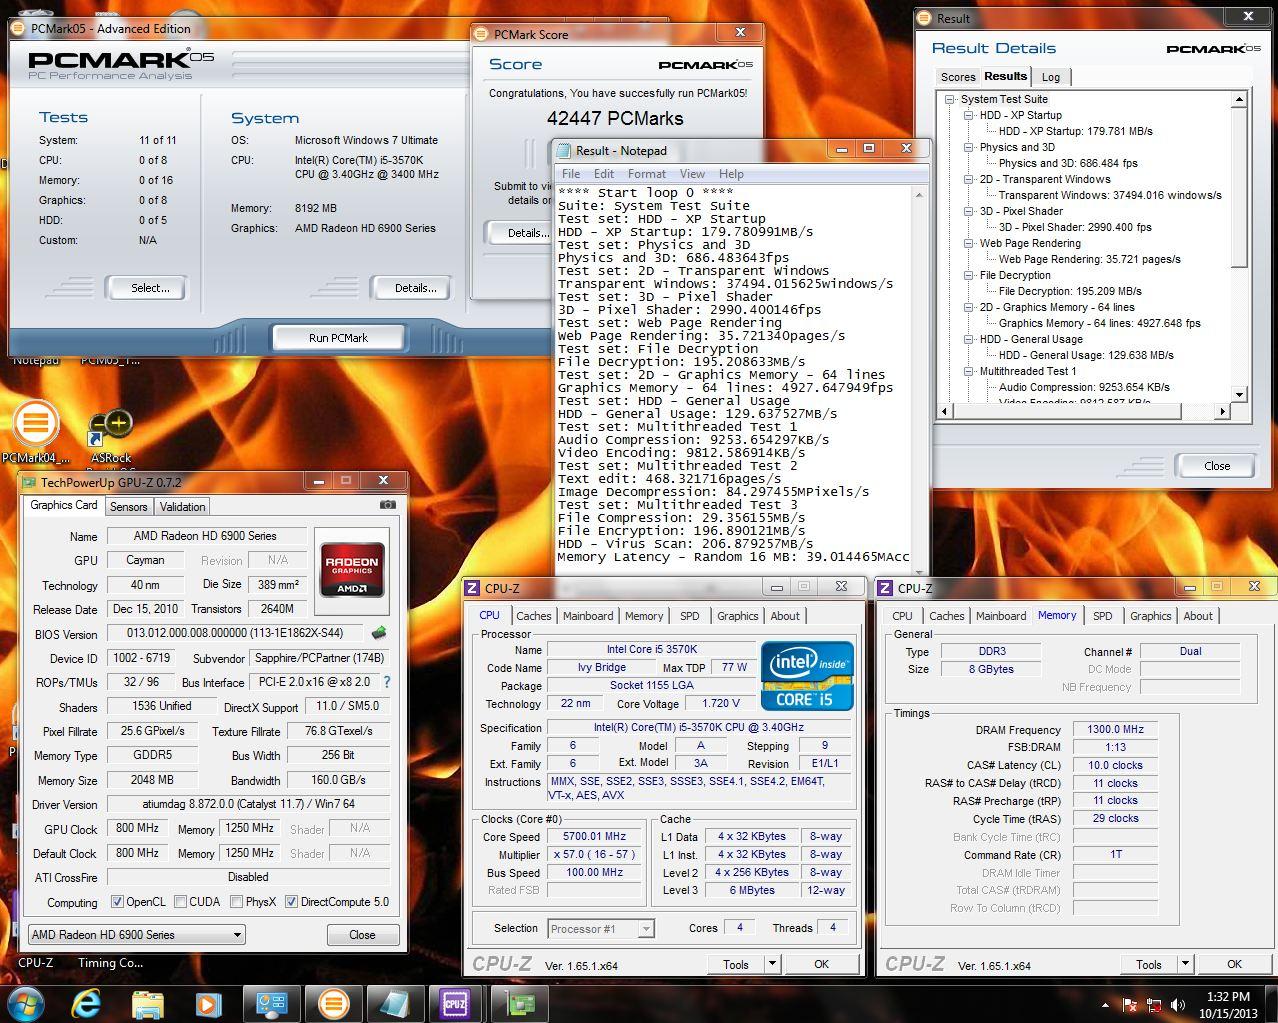Viewport: 1278px width, 1023px height.
Task: Open the Notepad File menu
Action: point(571,174)
